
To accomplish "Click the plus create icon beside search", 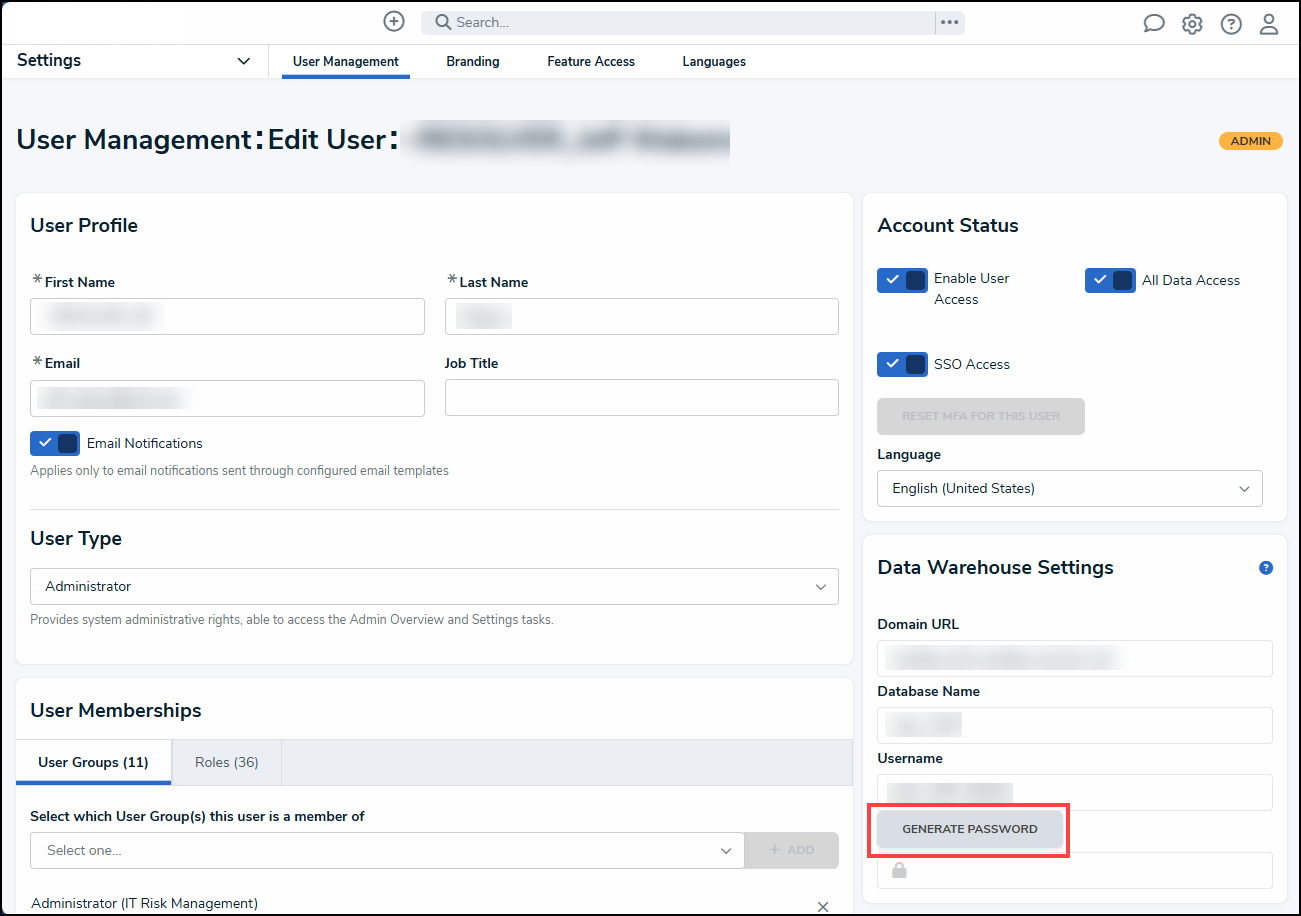I will coord(394,21).
